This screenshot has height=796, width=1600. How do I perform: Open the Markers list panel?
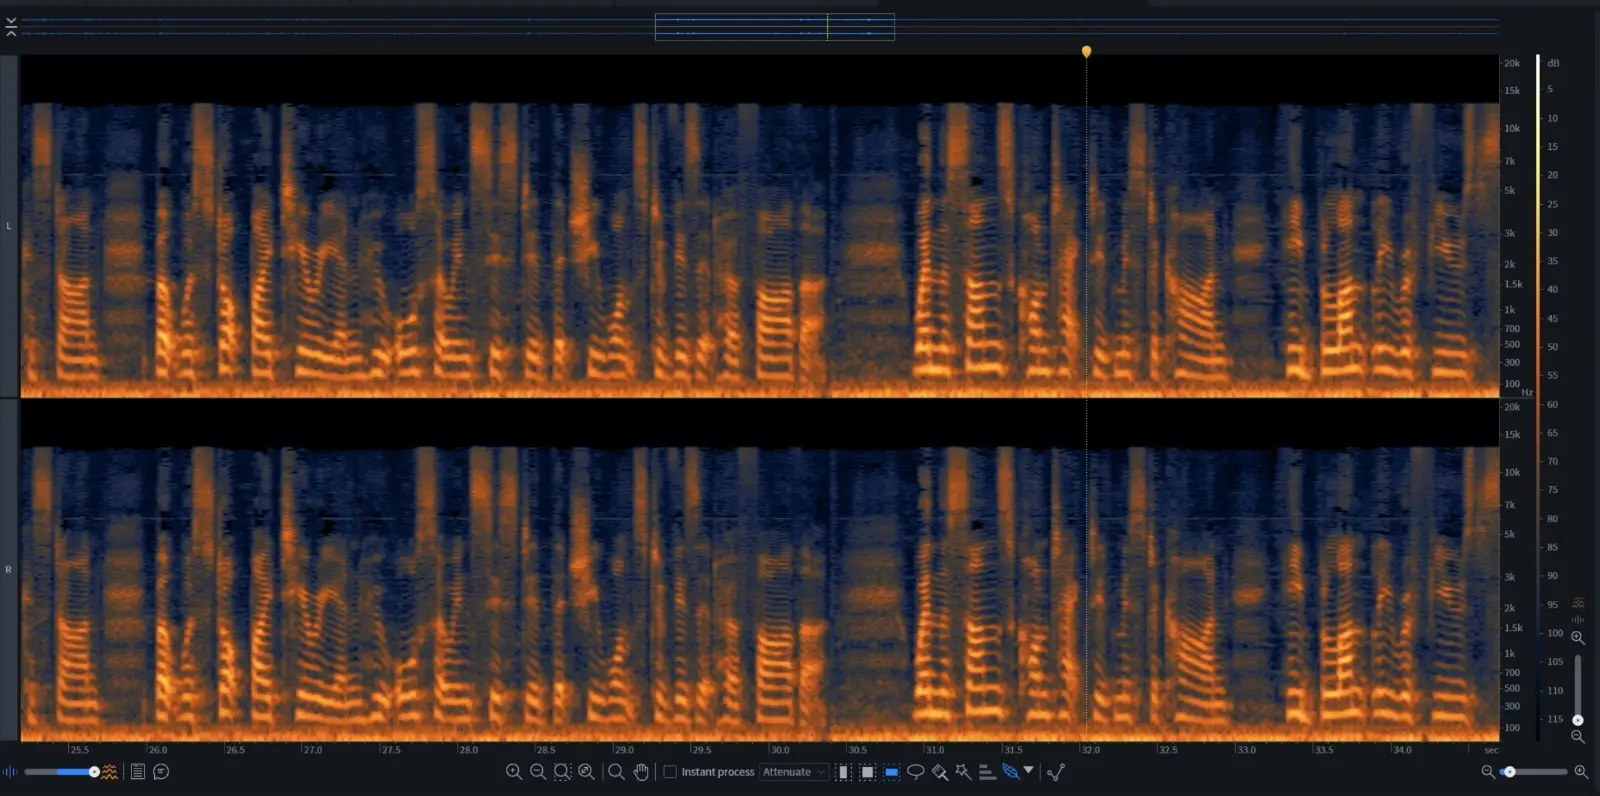point(138,772)
